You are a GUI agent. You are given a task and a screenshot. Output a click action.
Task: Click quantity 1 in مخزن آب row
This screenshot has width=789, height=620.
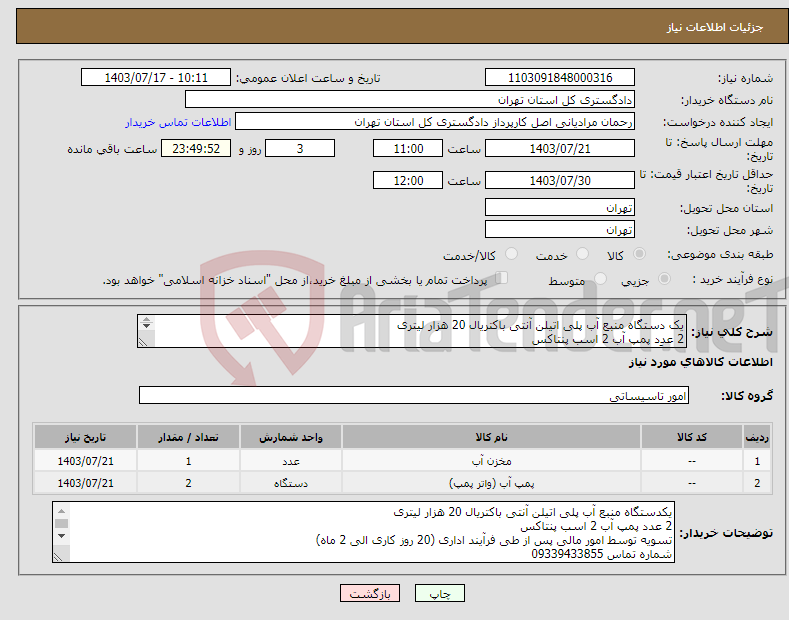(188, 460)
